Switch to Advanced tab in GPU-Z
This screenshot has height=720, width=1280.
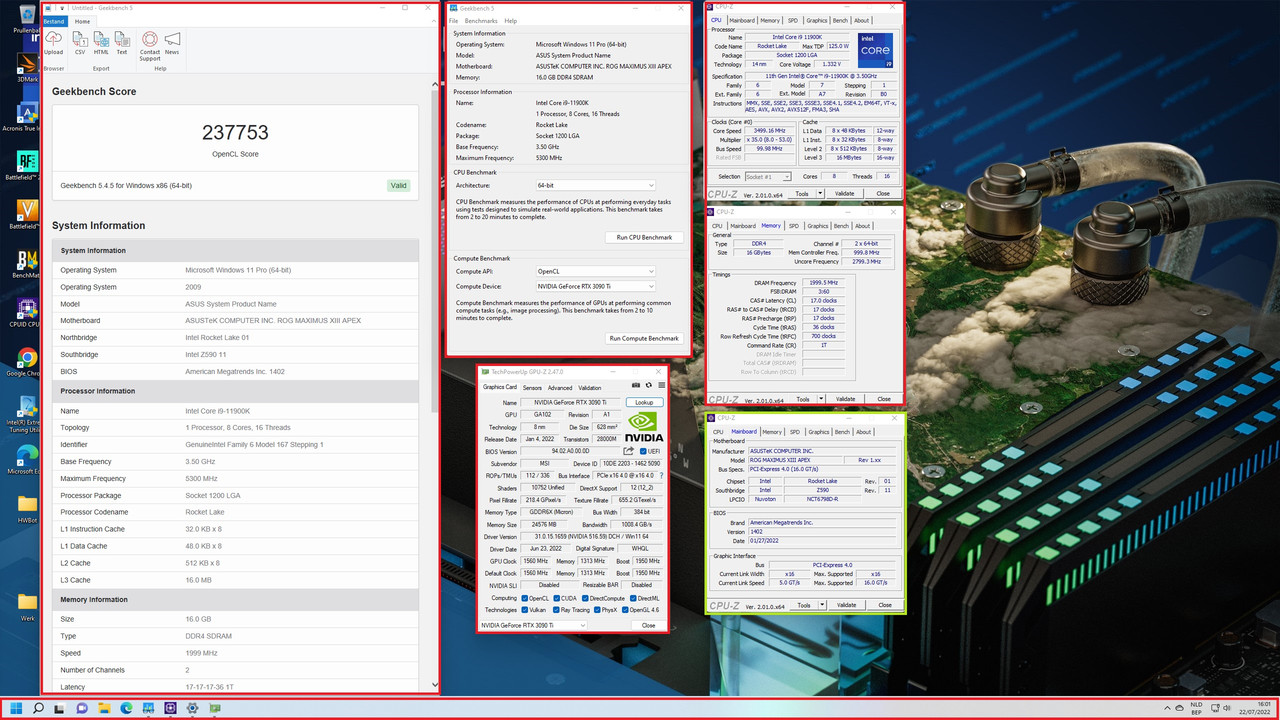[560, 388]
